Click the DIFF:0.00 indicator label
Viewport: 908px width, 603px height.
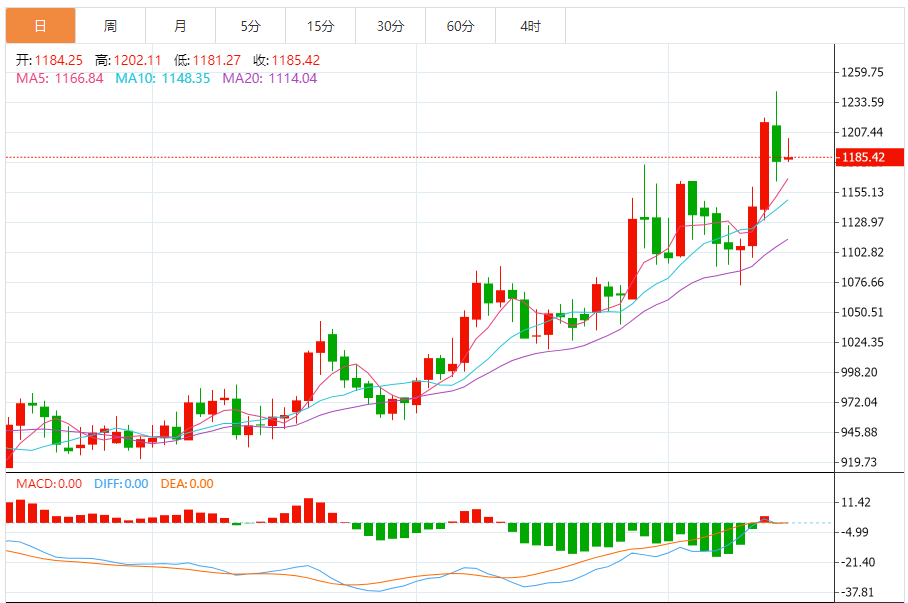point(121,484)
